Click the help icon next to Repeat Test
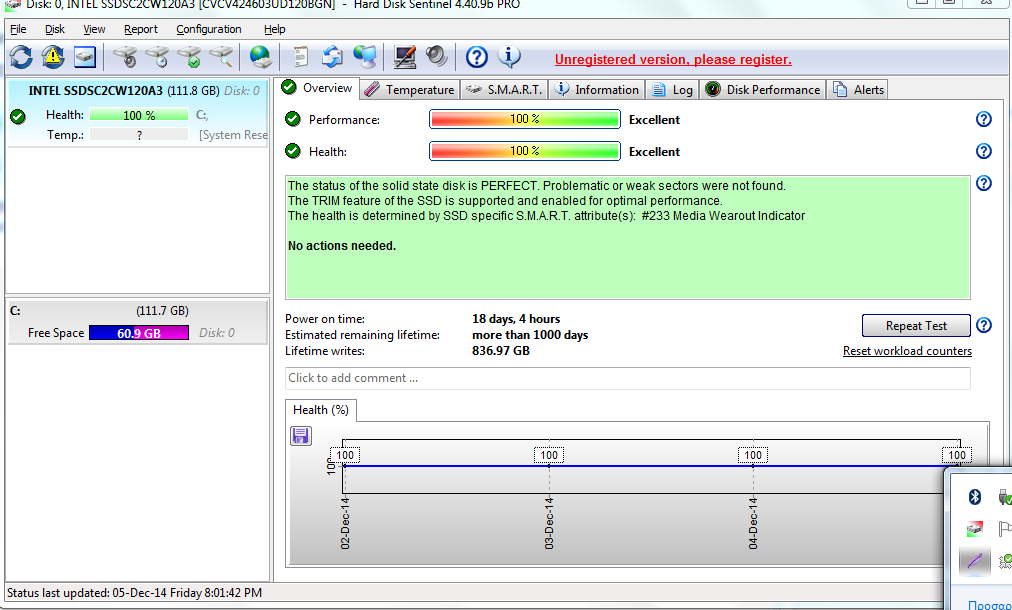Image resolution: width=1012 pixels, height=610 pixels. point(984,325)
